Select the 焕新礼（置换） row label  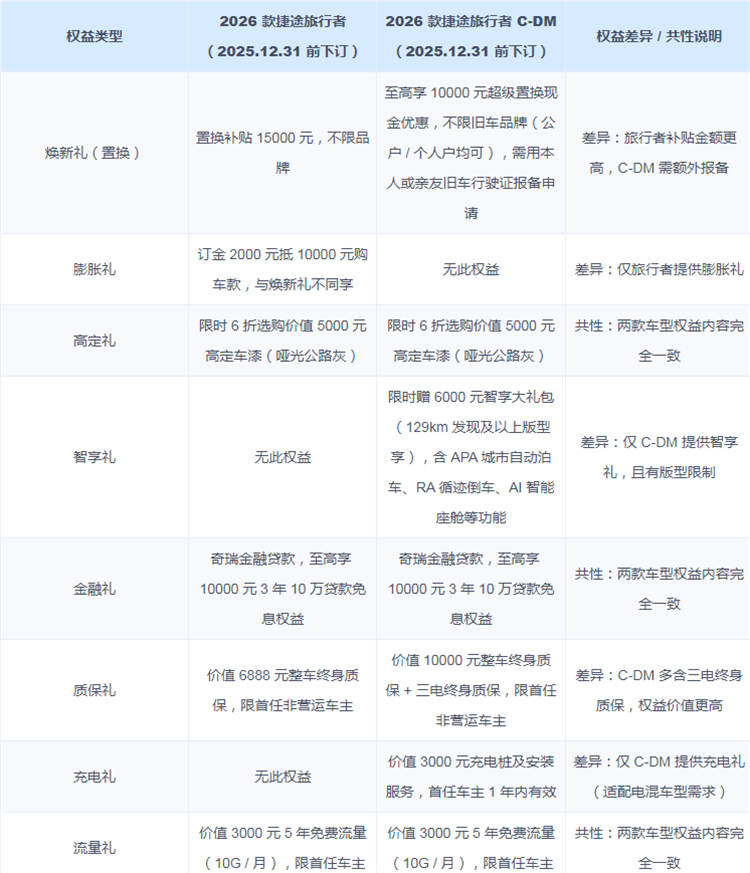click(x=94, y=153)
